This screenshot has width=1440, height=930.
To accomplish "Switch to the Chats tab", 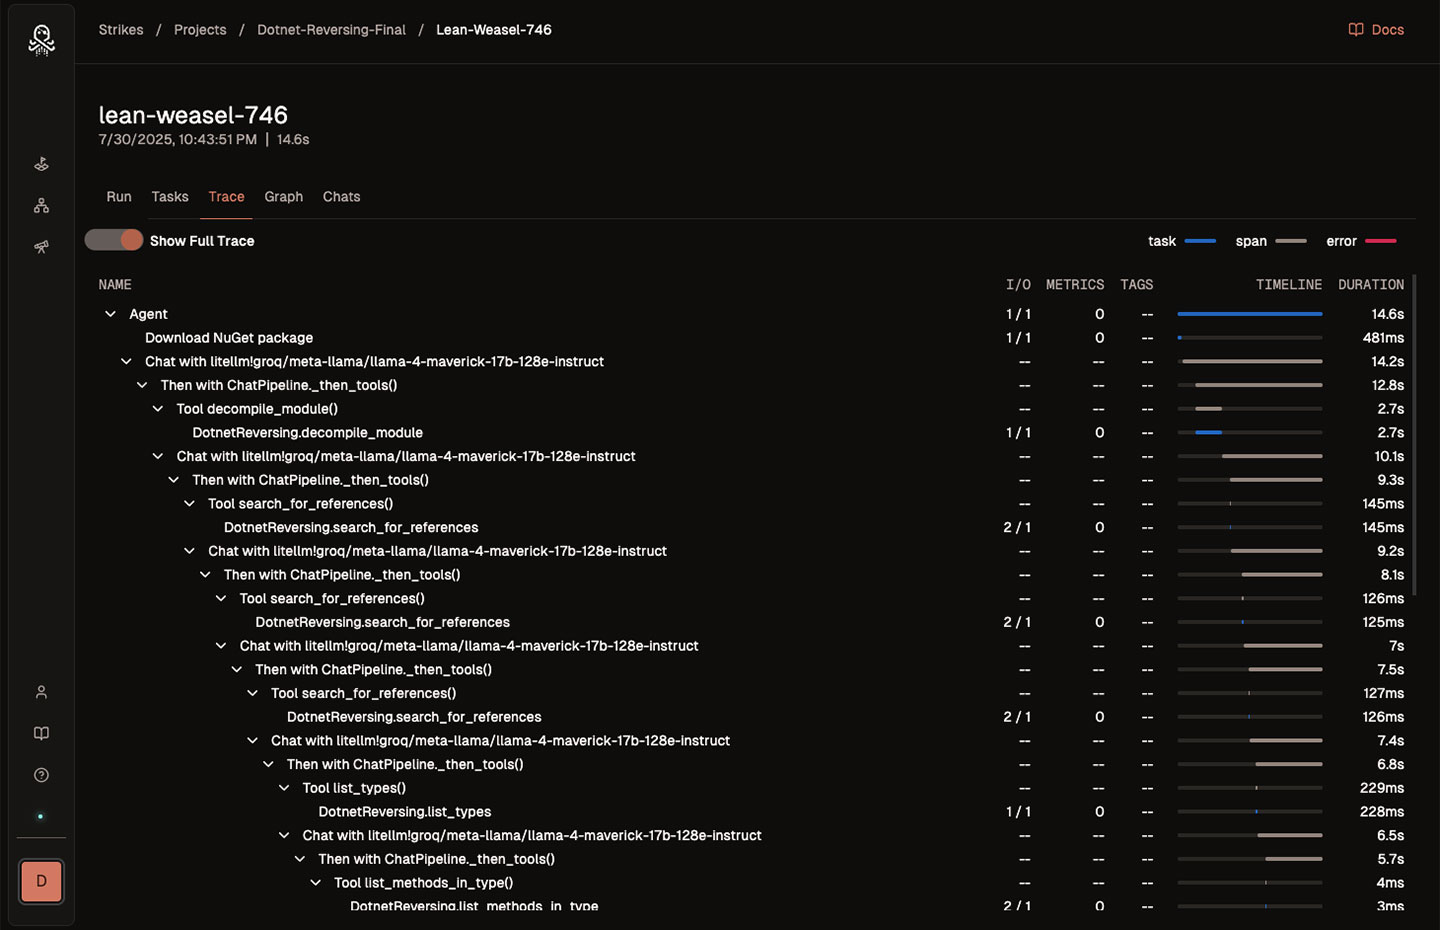I will (x=341, y=197).
